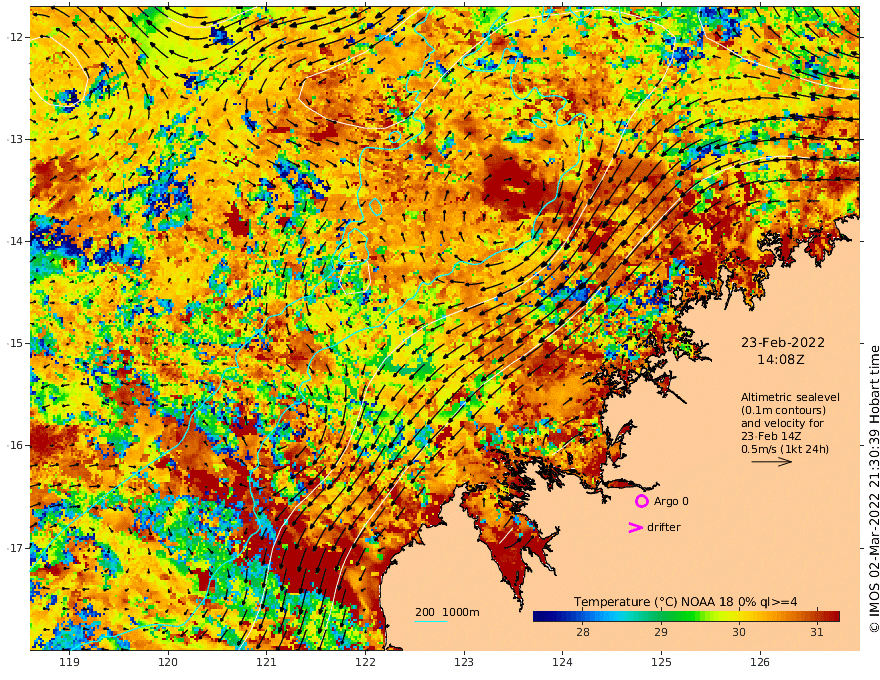Click the '14:08Z' time label
This screenshot has height=680, width=880.
coord(781,360)
